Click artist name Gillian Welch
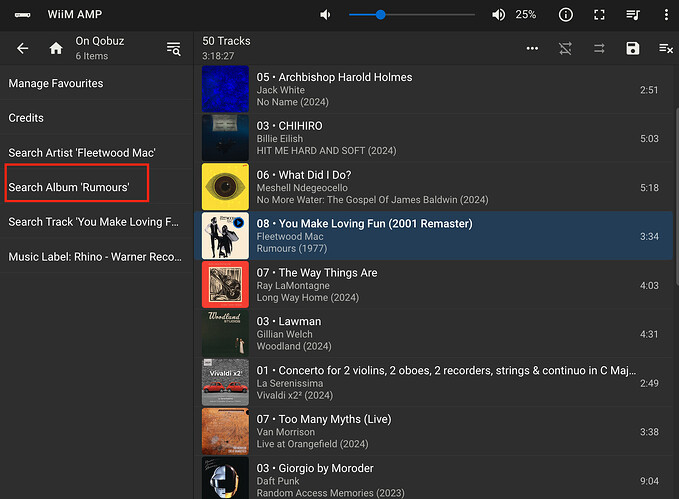Image resolution: width=679 pixels, height=499 pixels. click(284, 334)
